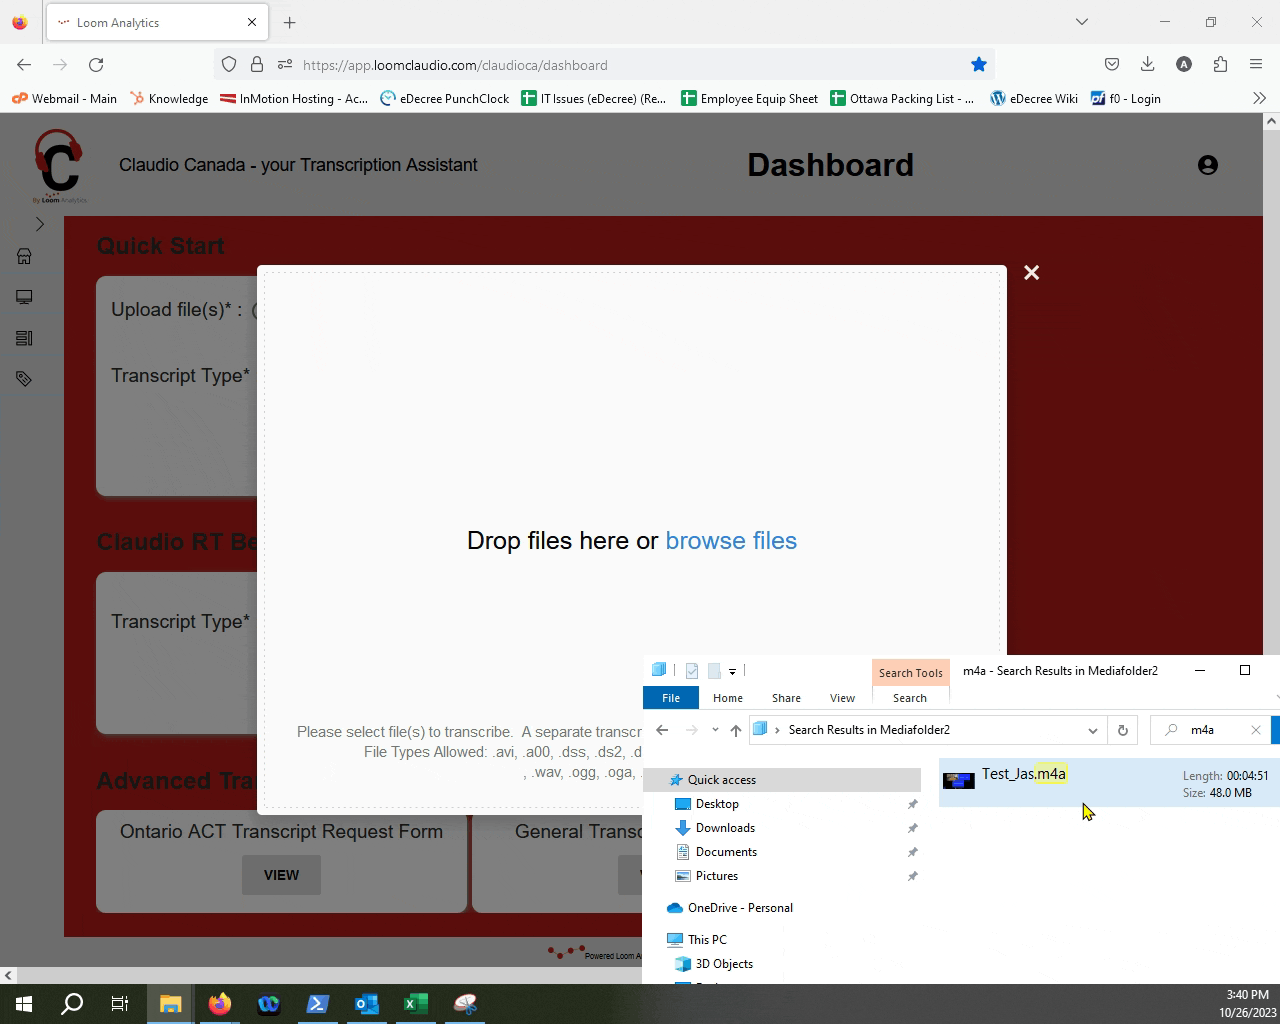Viewport: 1280px width, 1024px height.
Task: Open the Firefox extensions puzzle icon
Action: point(1220,65)
